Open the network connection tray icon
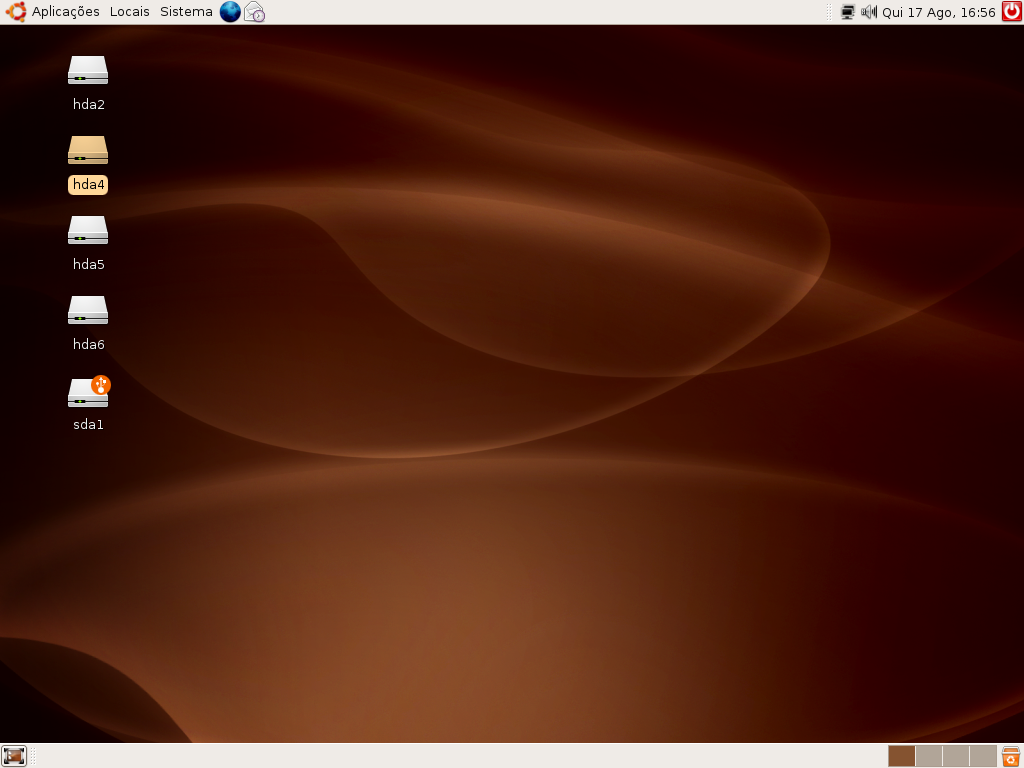1024x768 pixels. [x=848, y=12]
